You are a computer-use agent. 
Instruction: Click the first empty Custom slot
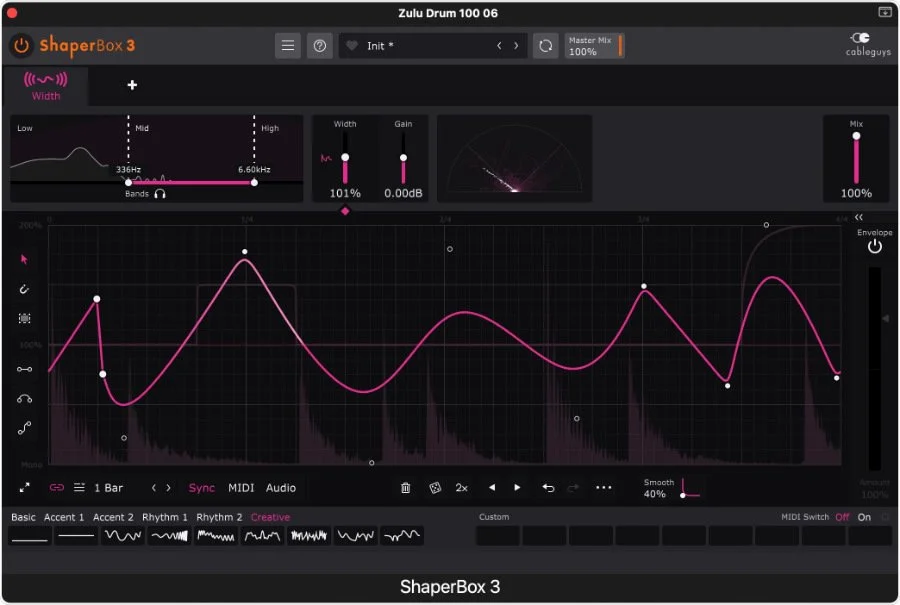tap(498, 536)
